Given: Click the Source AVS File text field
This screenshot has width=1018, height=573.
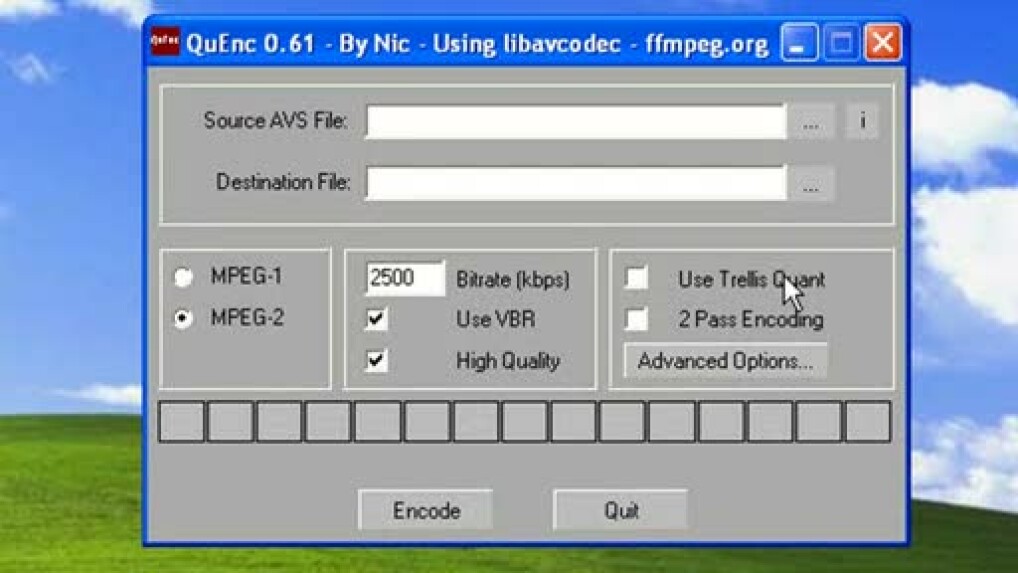Looking at the screenshot, I should click(x=575, y=122).
